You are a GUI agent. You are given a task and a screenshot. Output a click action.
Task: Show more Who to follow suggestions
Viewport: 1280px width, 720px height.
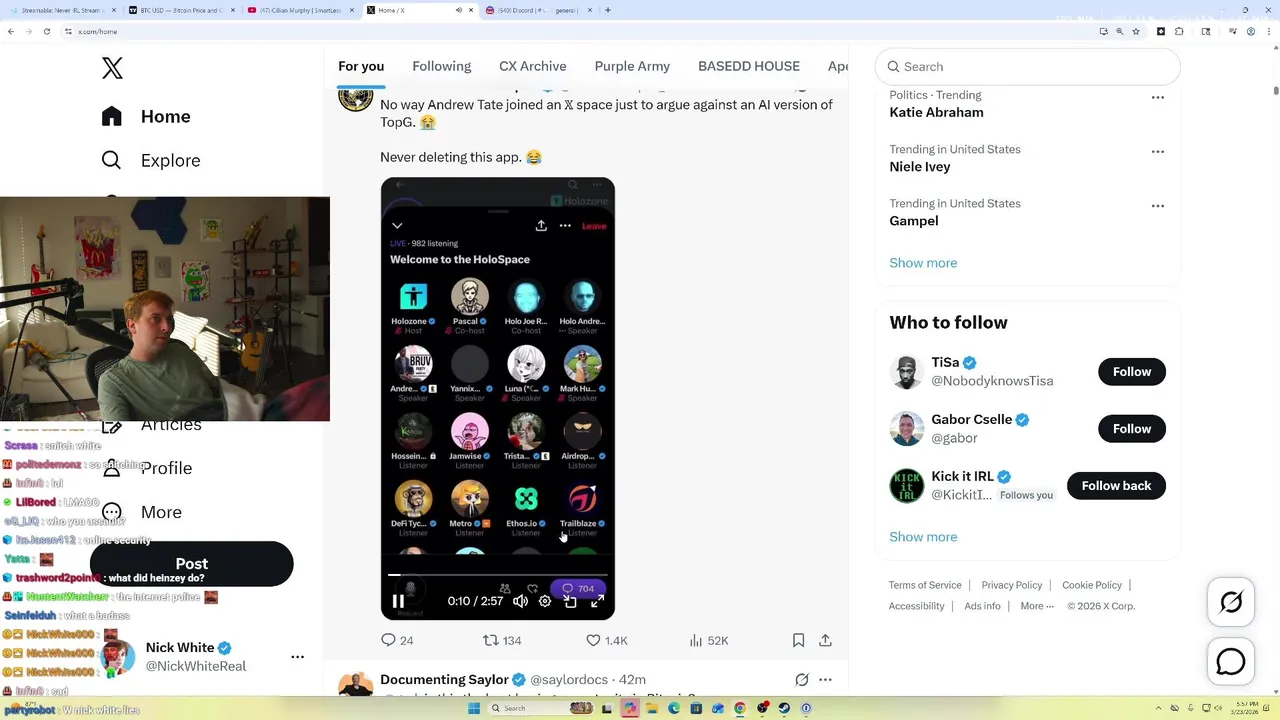[923, 537]
